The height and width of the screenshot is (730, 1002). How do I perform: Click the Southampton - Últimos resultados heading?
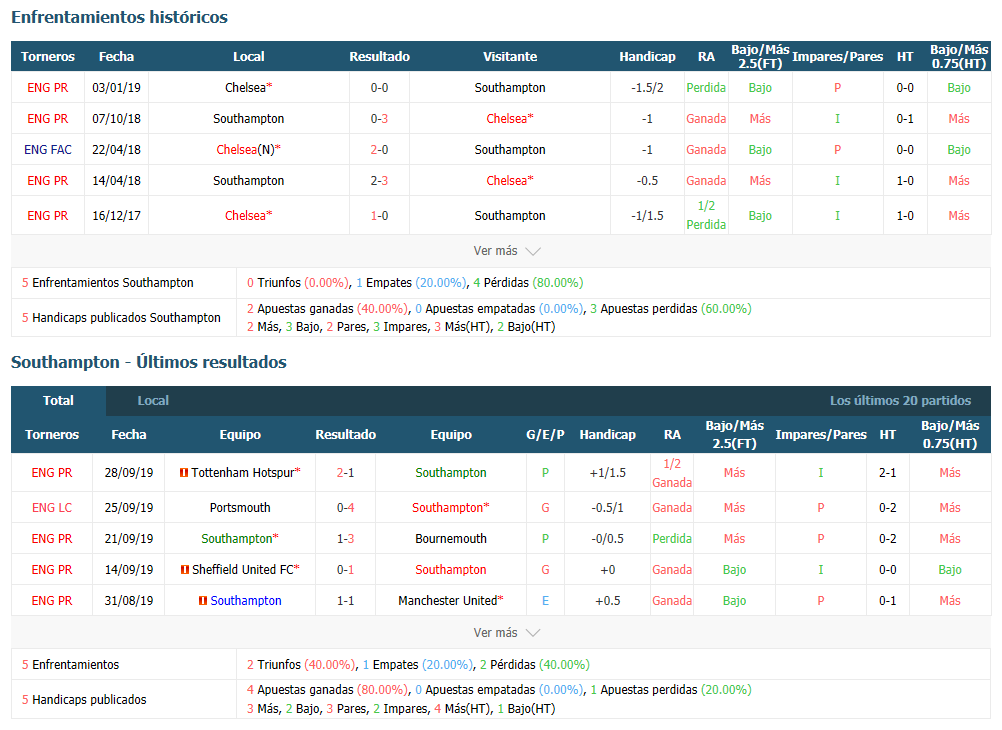pos(149,362)
